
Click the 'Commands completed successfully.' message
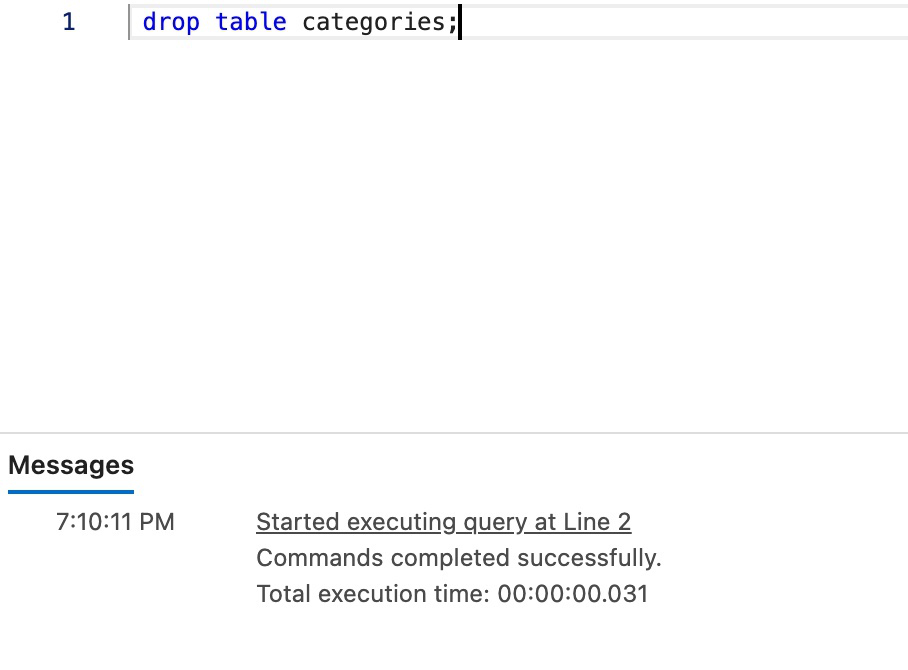(459, 558)
